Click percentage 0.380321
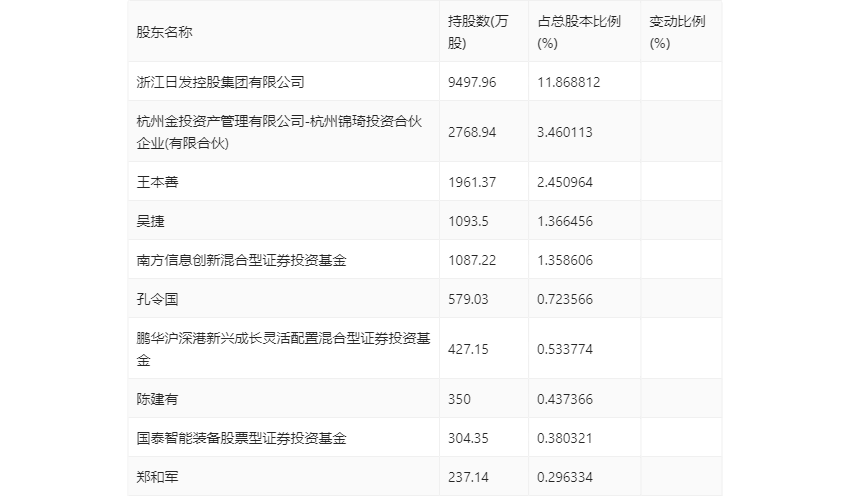This screenshot has height=496, width=850. [564, 438]
